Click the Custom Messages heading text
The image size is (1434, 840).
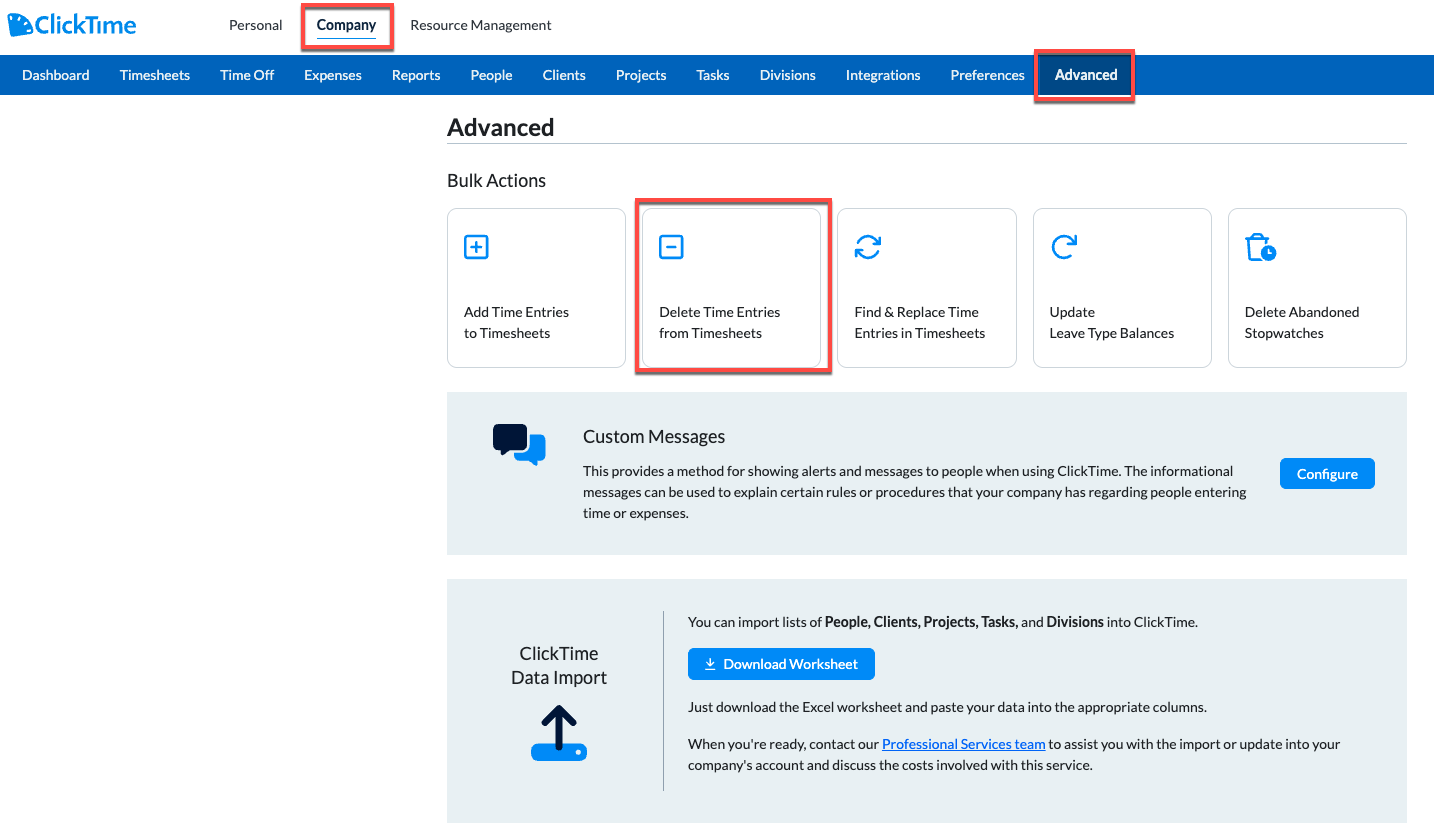click(654, 437)
